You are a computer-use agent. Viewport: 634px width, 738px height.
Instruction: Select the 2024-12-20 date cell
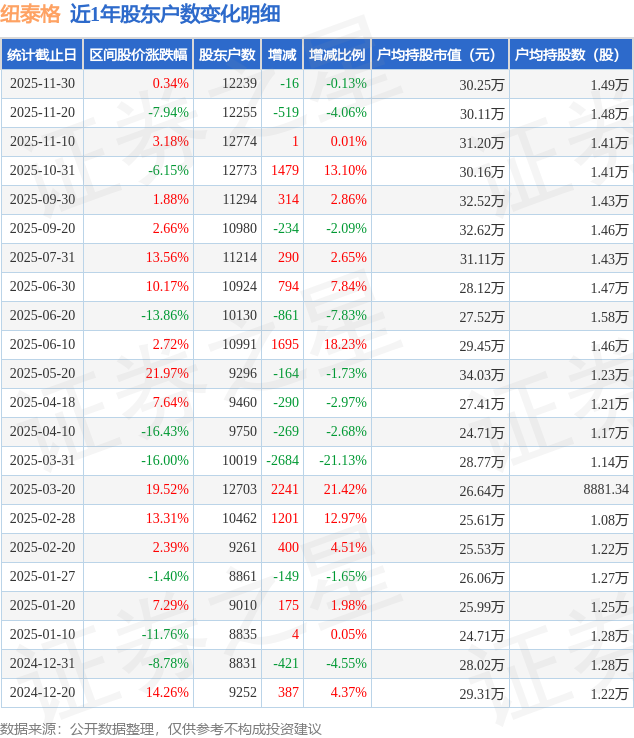[x=43, y=693]
